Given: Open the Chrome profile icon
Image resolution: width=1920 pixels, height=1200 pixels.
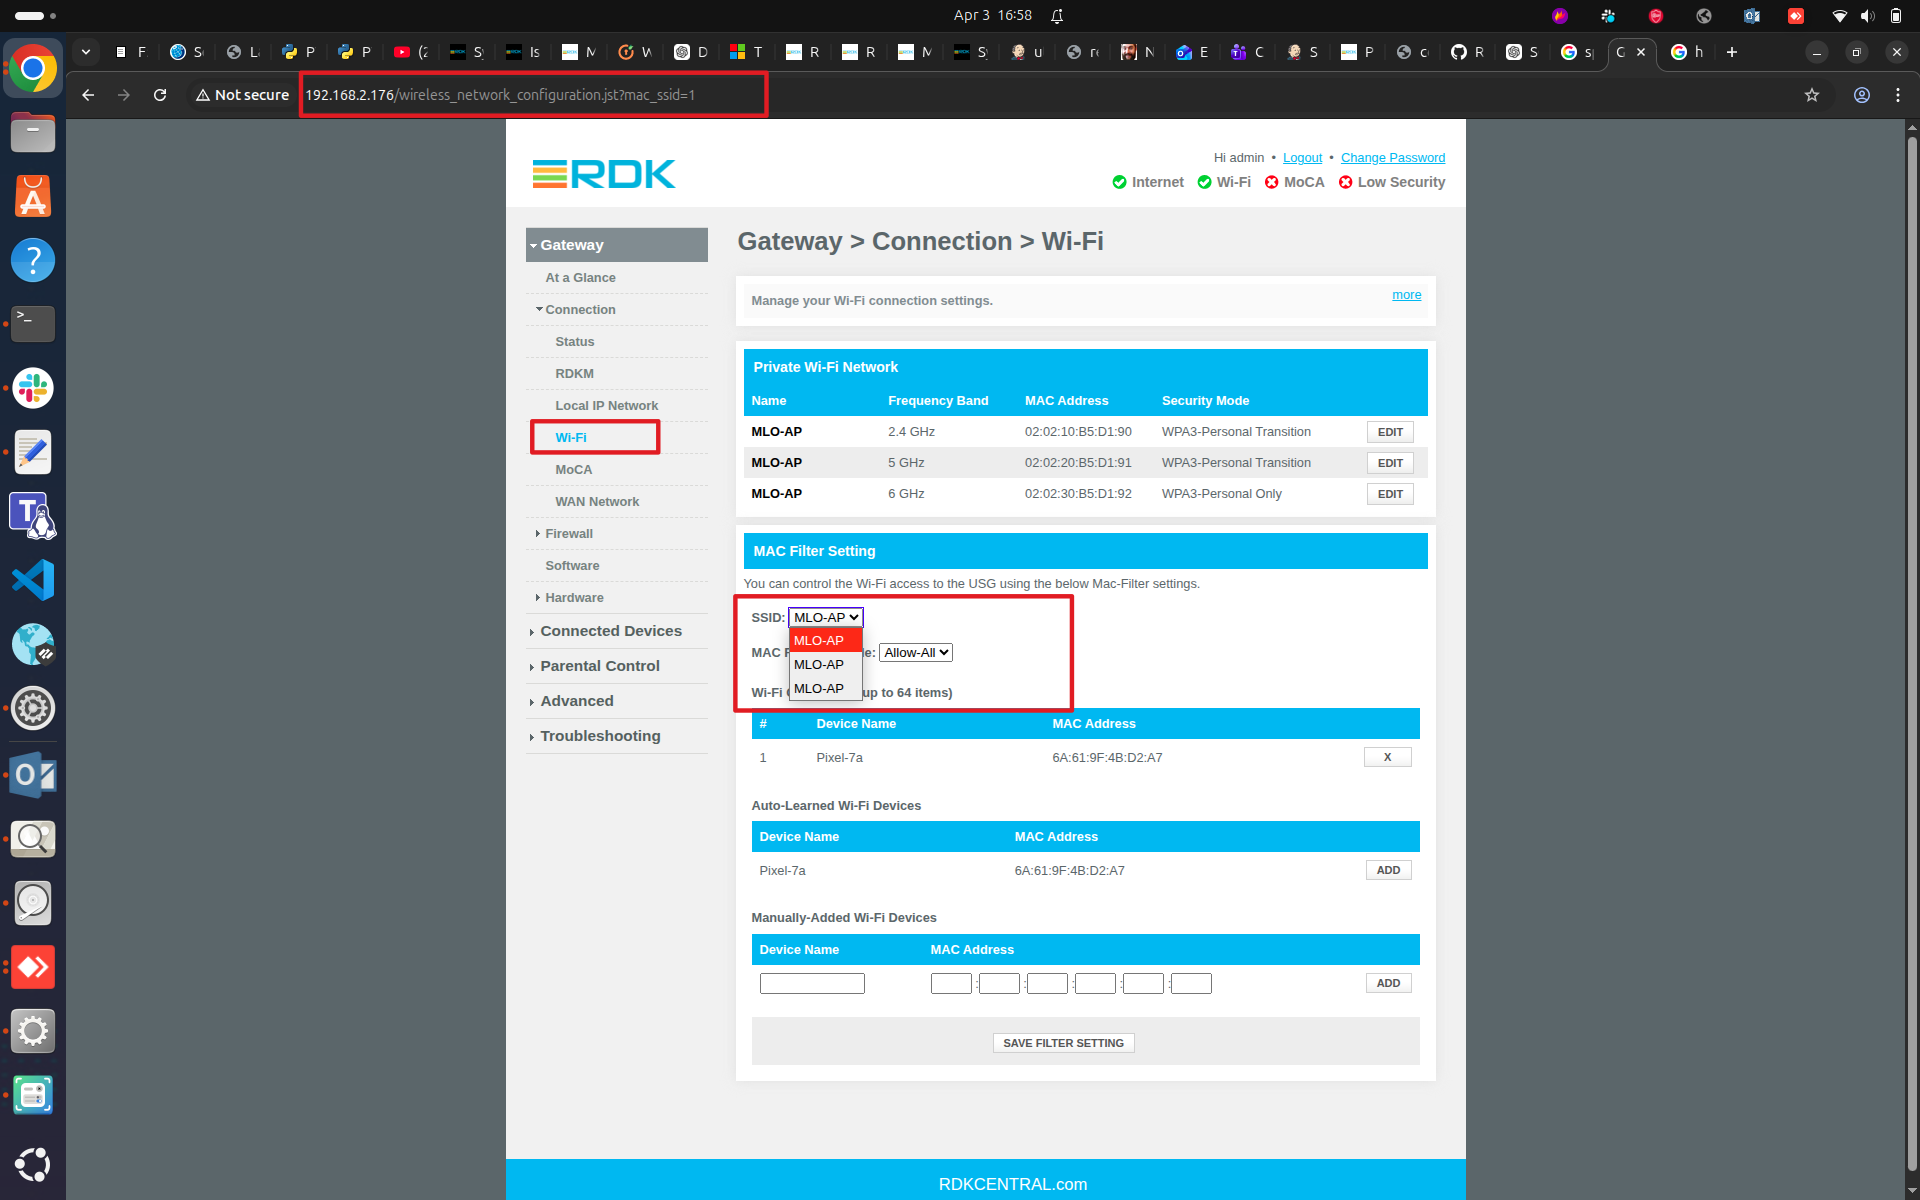Looking at the screenshot, I should click(x=1861, y=95).
